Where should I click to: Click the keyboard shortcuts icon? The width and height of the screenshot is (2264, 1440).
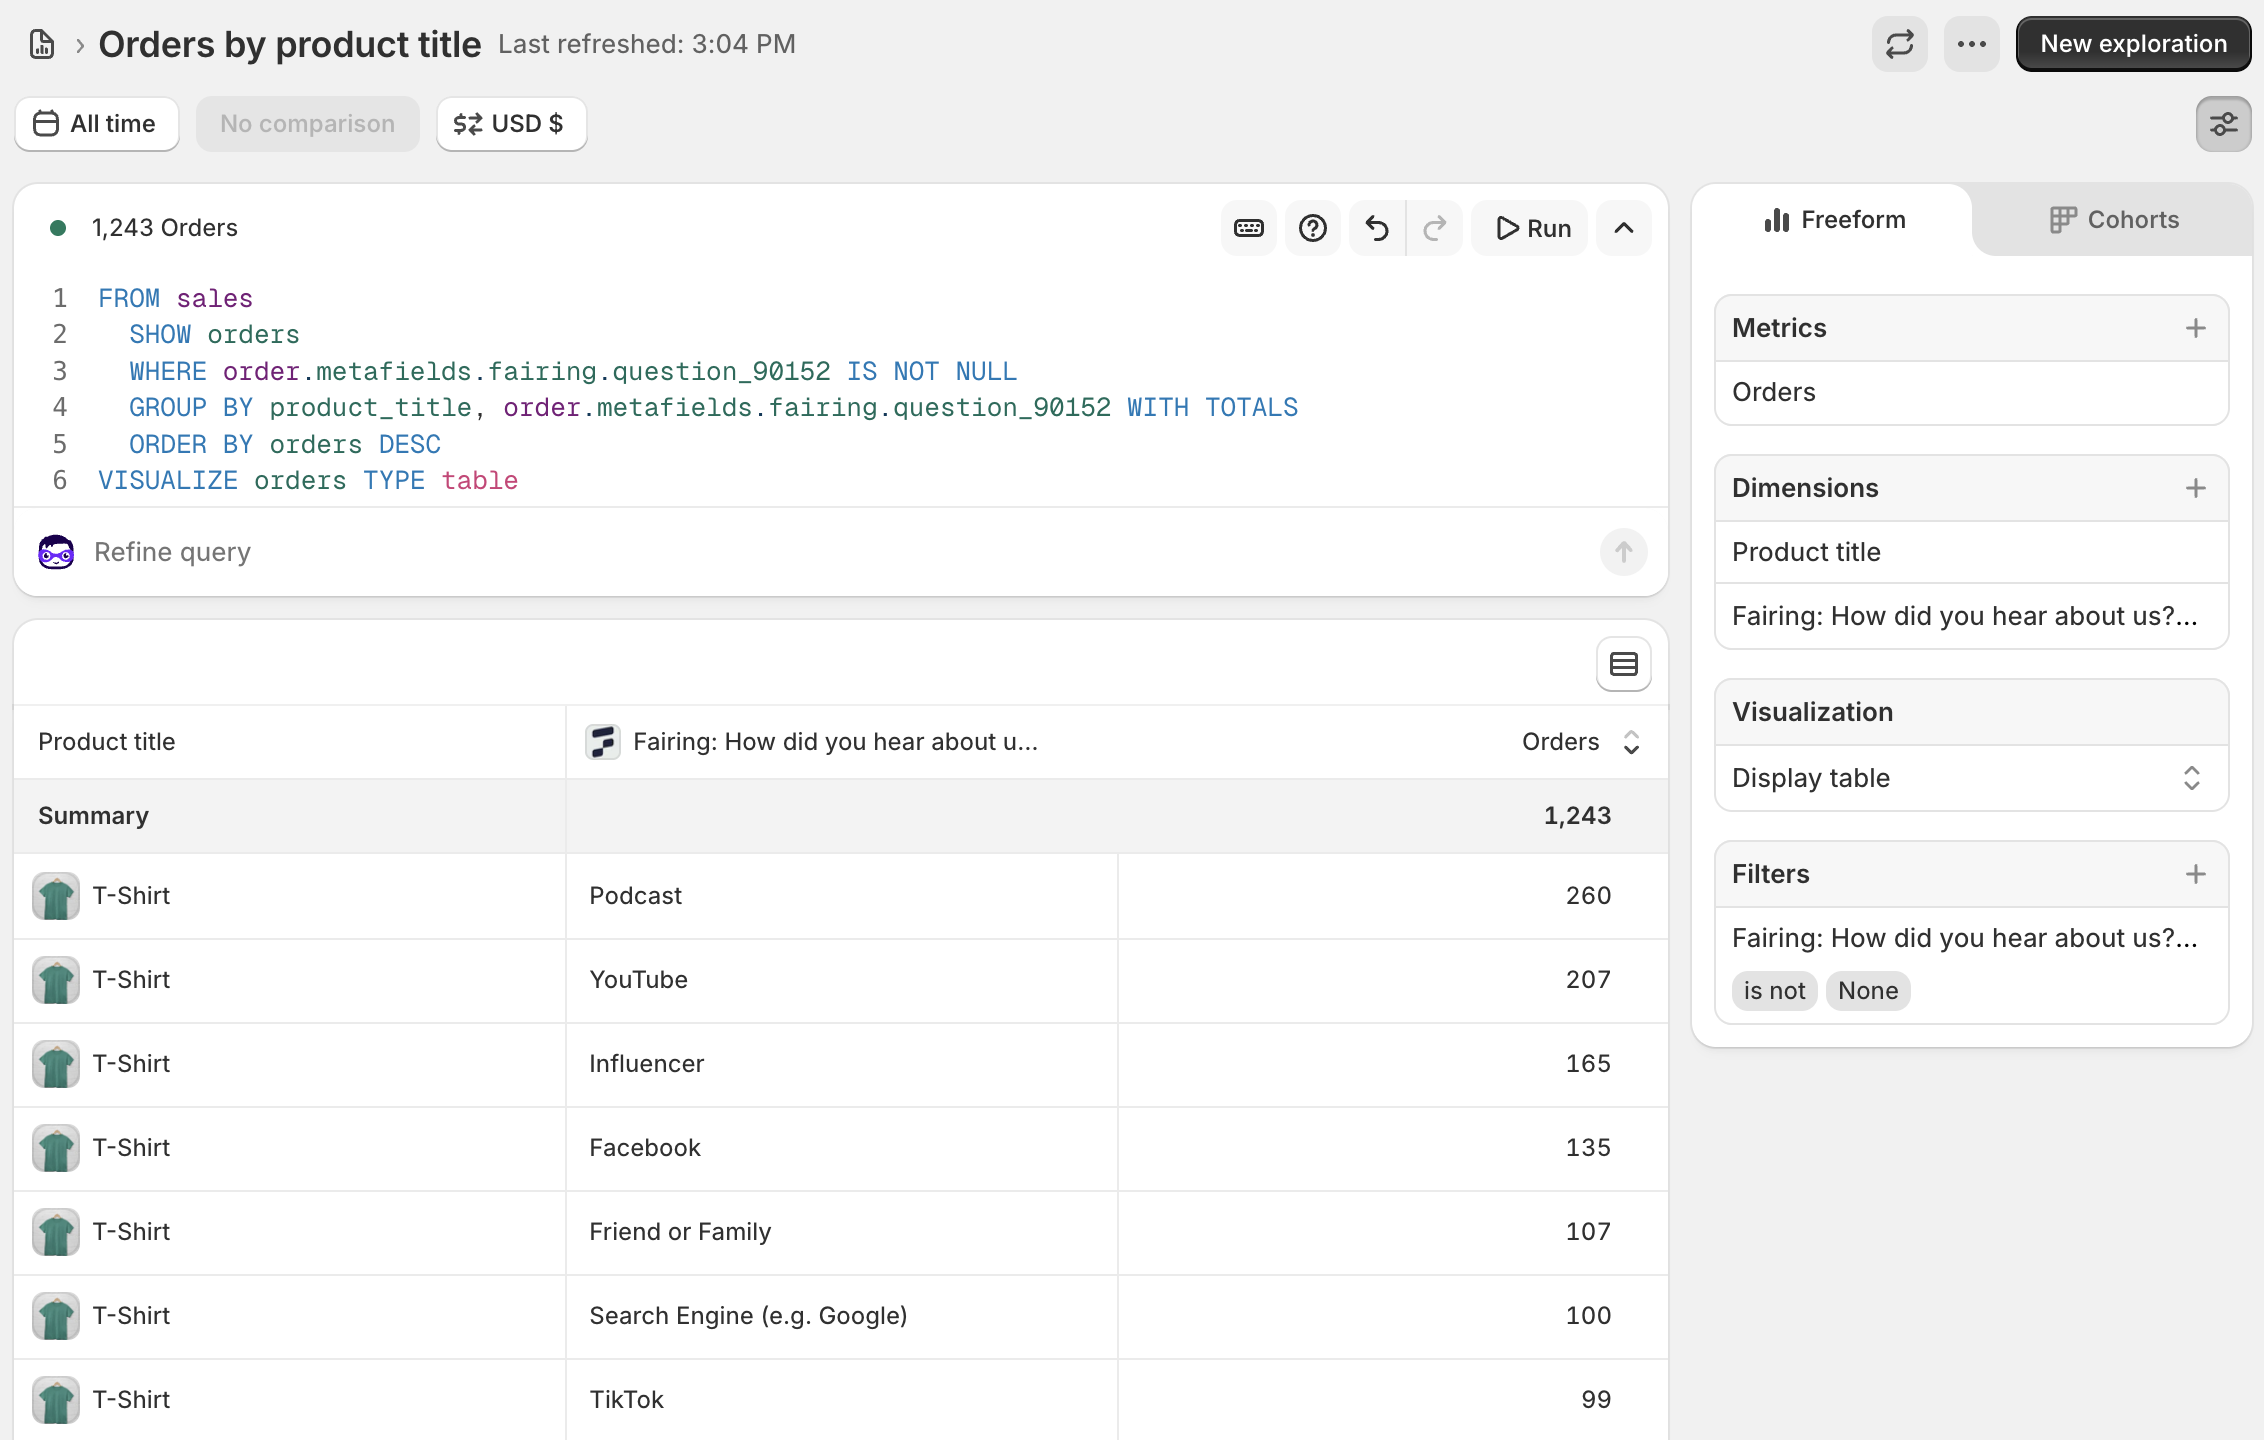click(x=1248, y=228)
